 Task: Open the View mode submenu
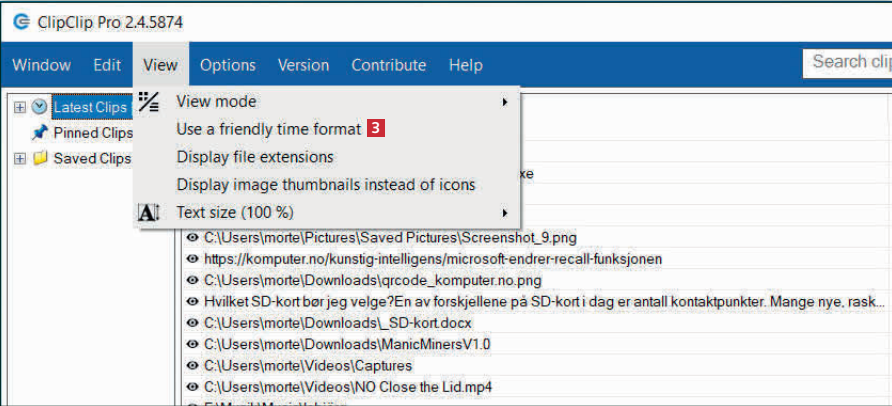point(327,102)
